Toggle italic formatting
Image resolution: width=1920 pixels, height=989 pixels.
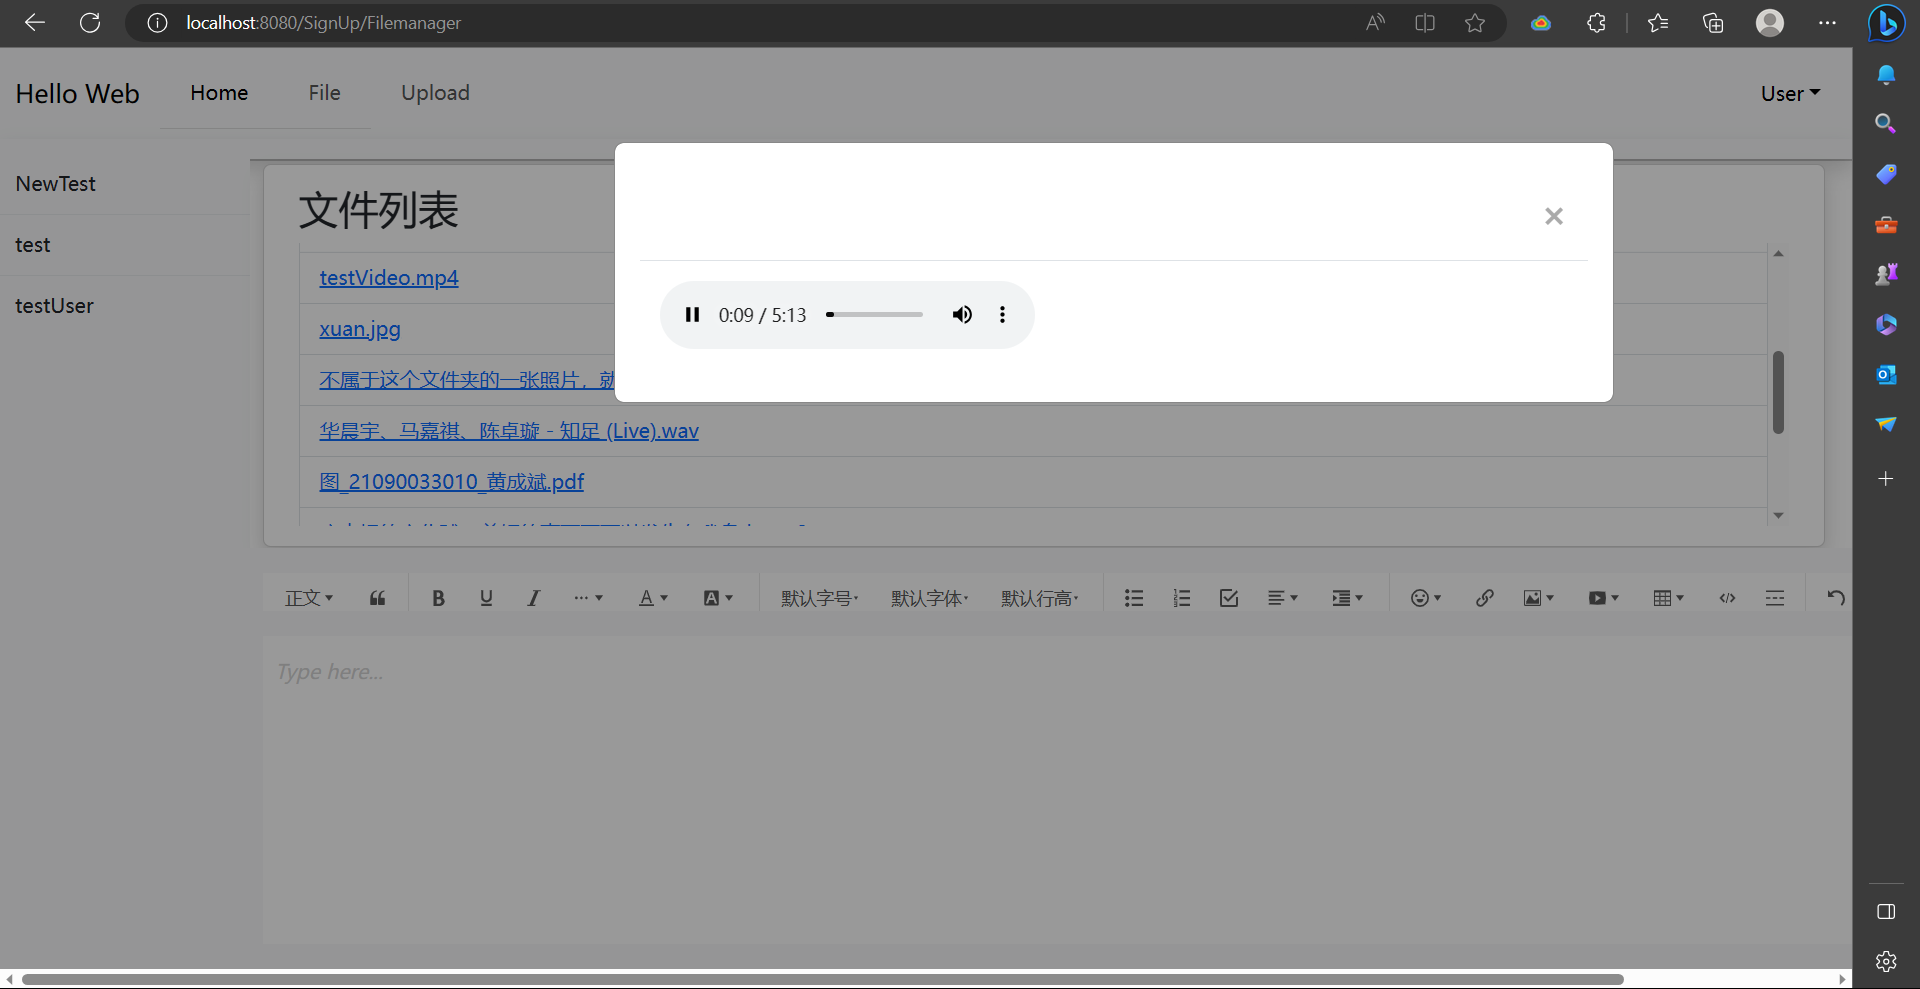pyautogui.click(x=533, y=598)
